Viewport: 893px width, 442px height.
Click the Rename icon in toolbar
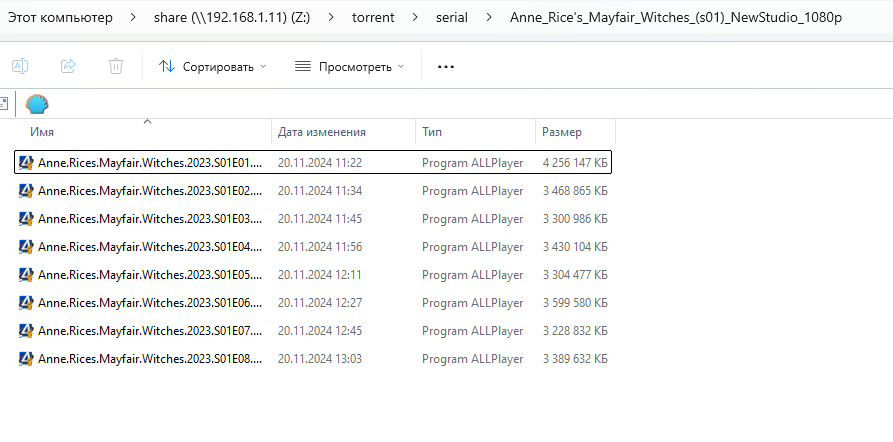20,66
